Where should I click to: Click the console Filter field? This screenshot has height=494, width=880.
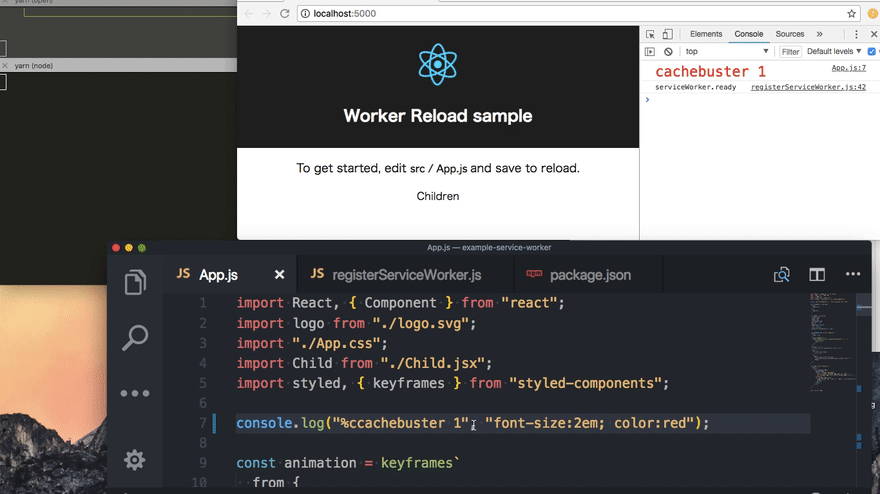(x=790, y=52)
